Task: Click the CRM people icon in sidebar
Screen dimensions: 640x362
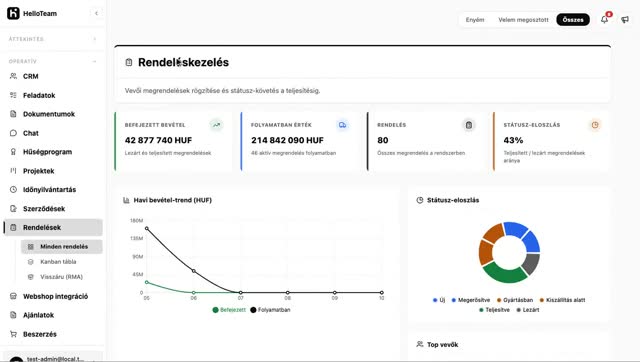Action: tap(13, 76)
